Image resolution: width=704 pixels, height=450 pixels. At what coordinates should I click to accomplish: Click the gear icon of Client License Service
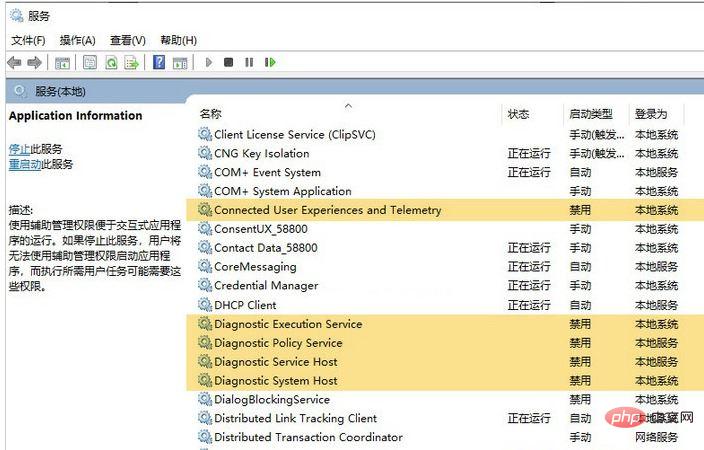coord(205,134)
